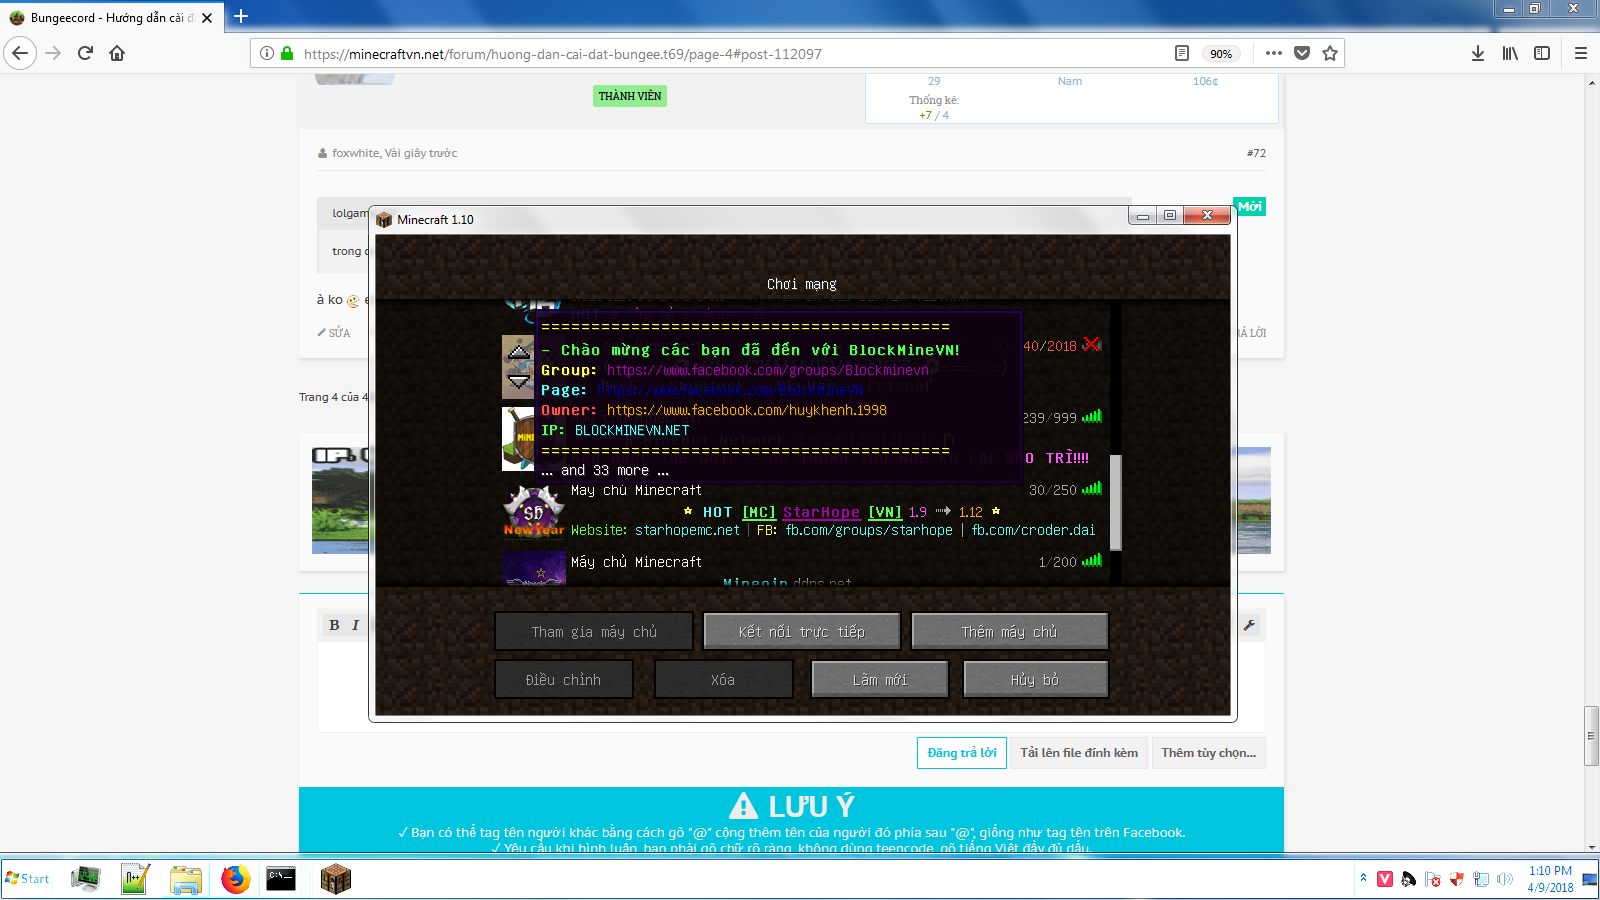The image size is (1600, 900).
Task: Open the network connection tray icon
Action: tap(1481, 879)
